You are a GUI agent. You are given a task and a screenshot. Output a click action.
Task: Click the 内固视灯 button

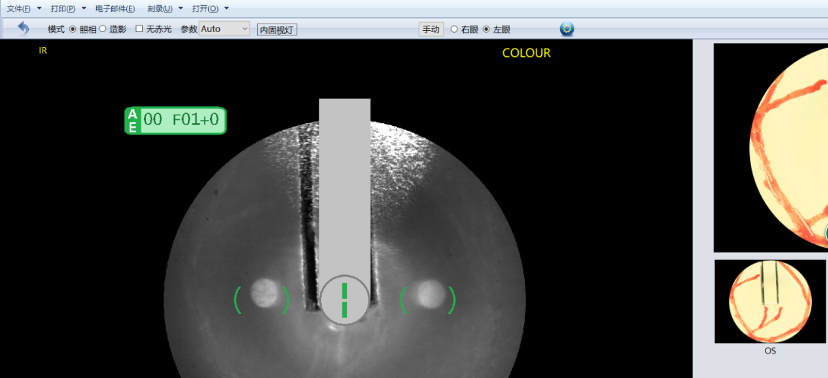coord(277,30)
